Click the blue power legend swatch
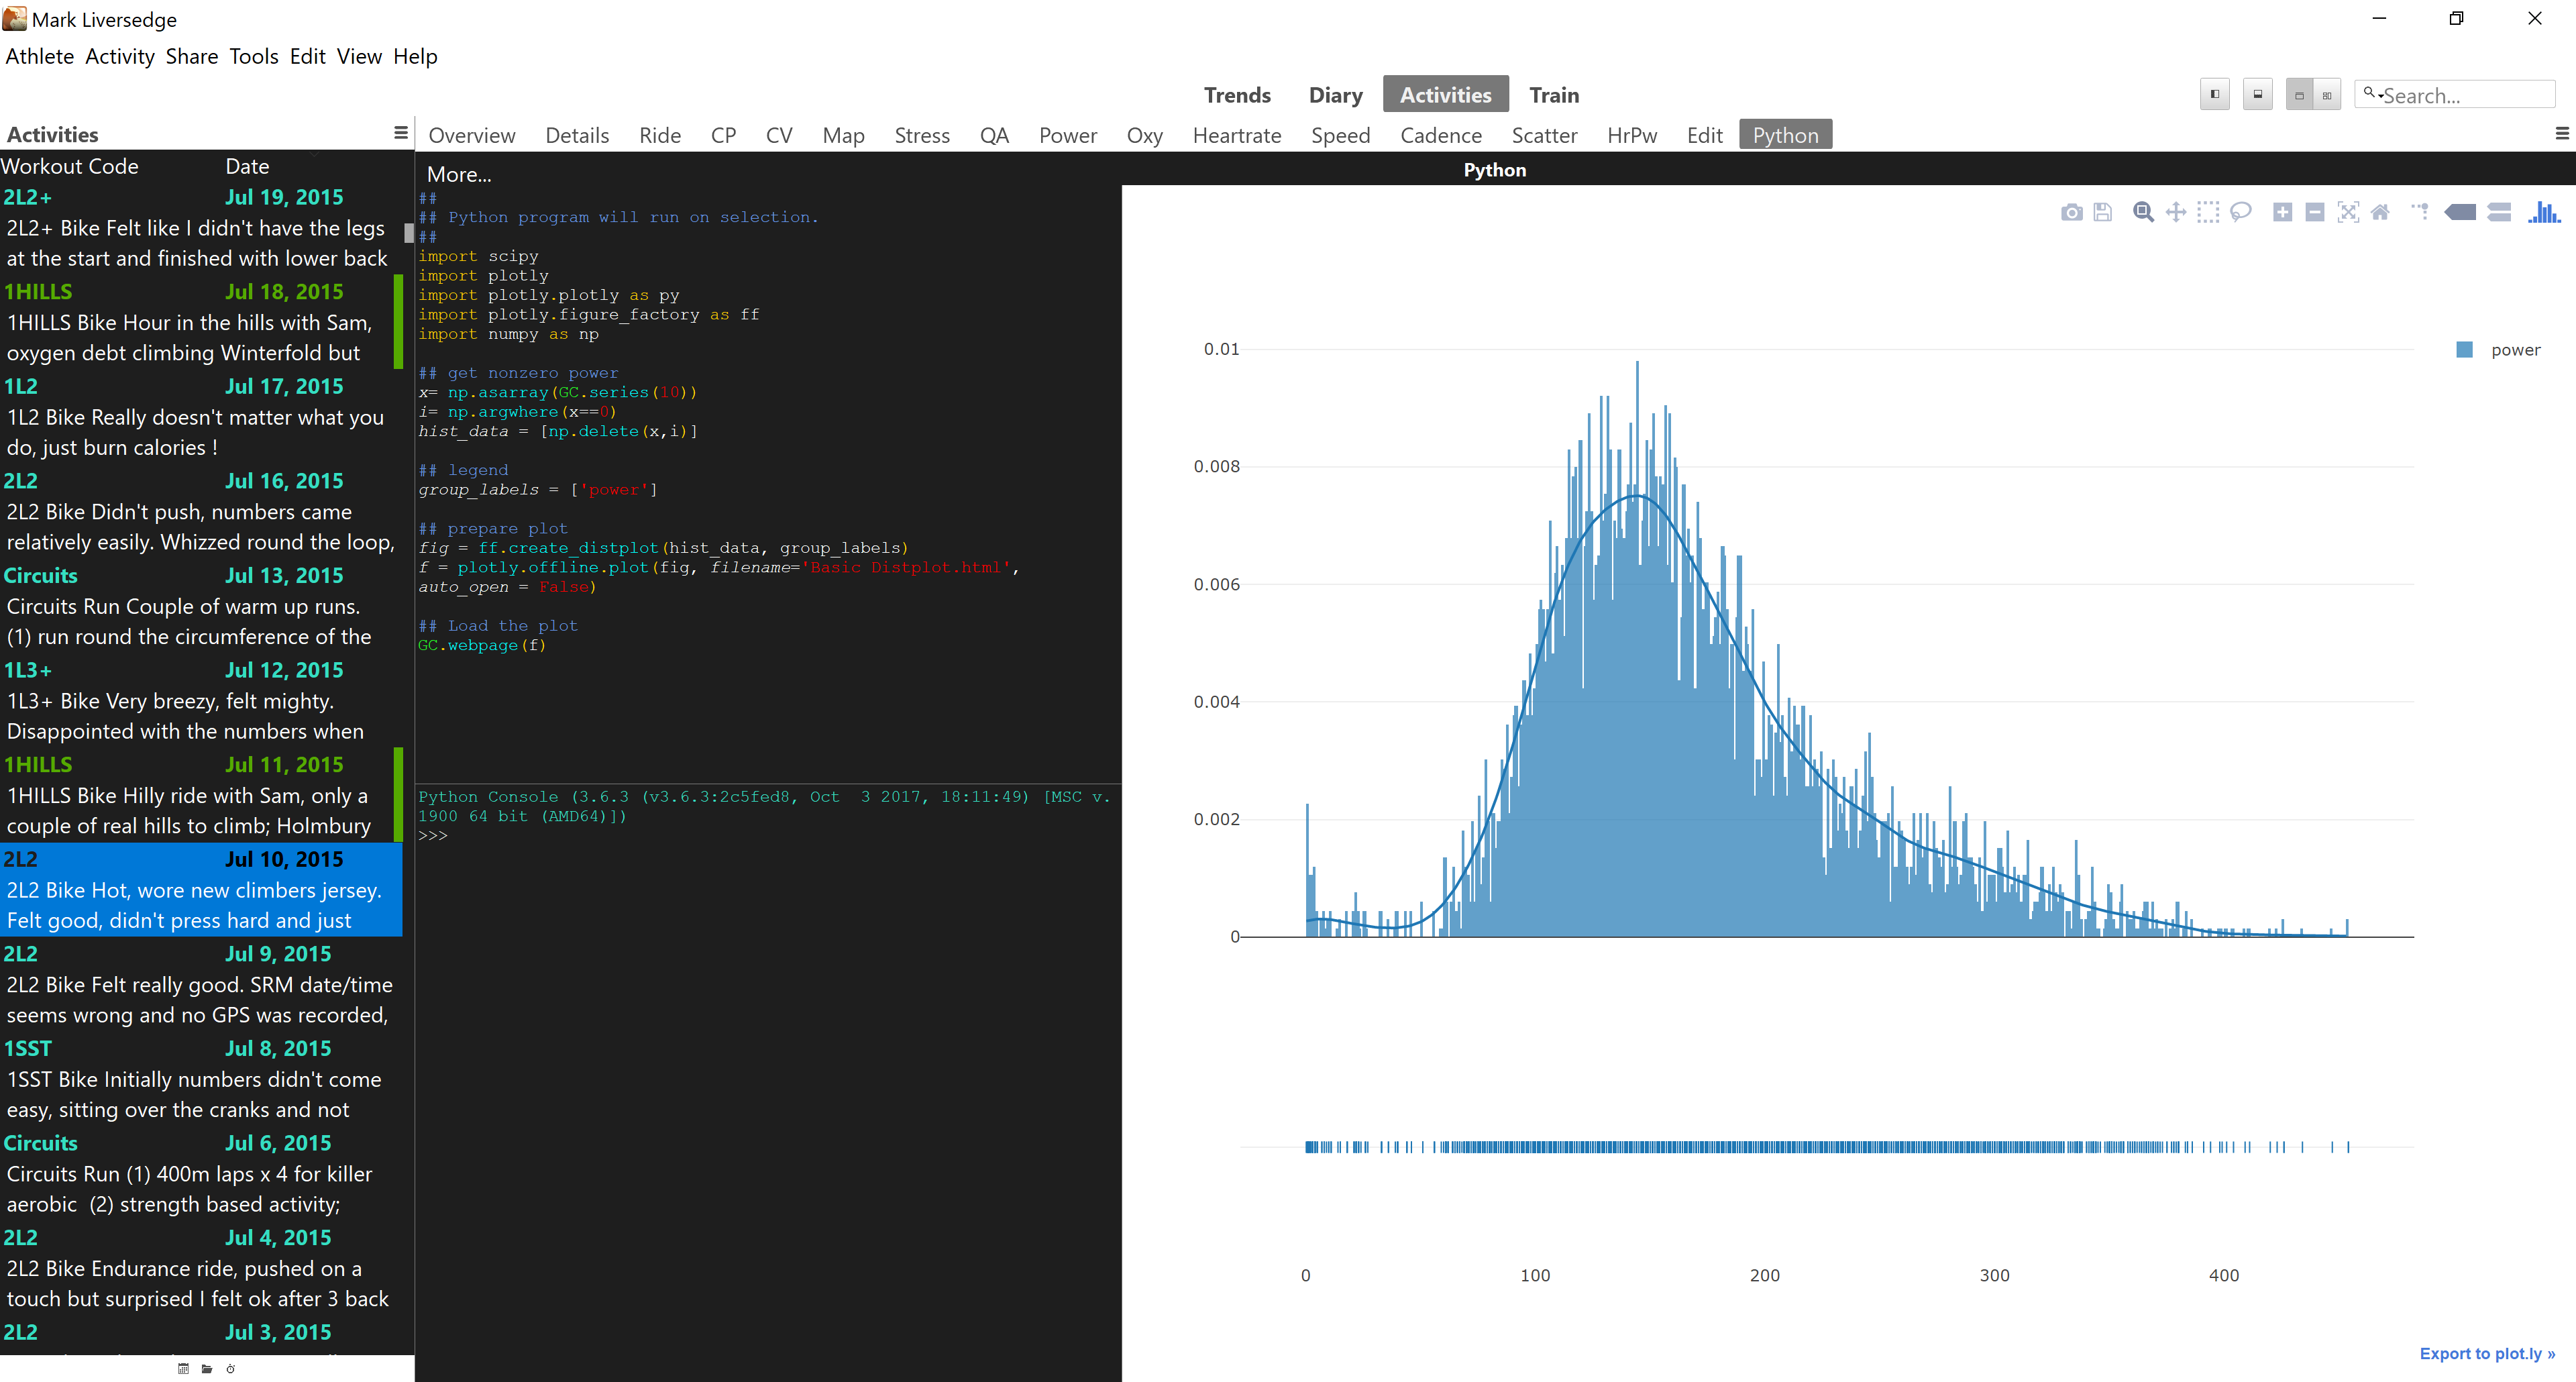Viewport: 2576px width, 1382px height. [2464, 350]
